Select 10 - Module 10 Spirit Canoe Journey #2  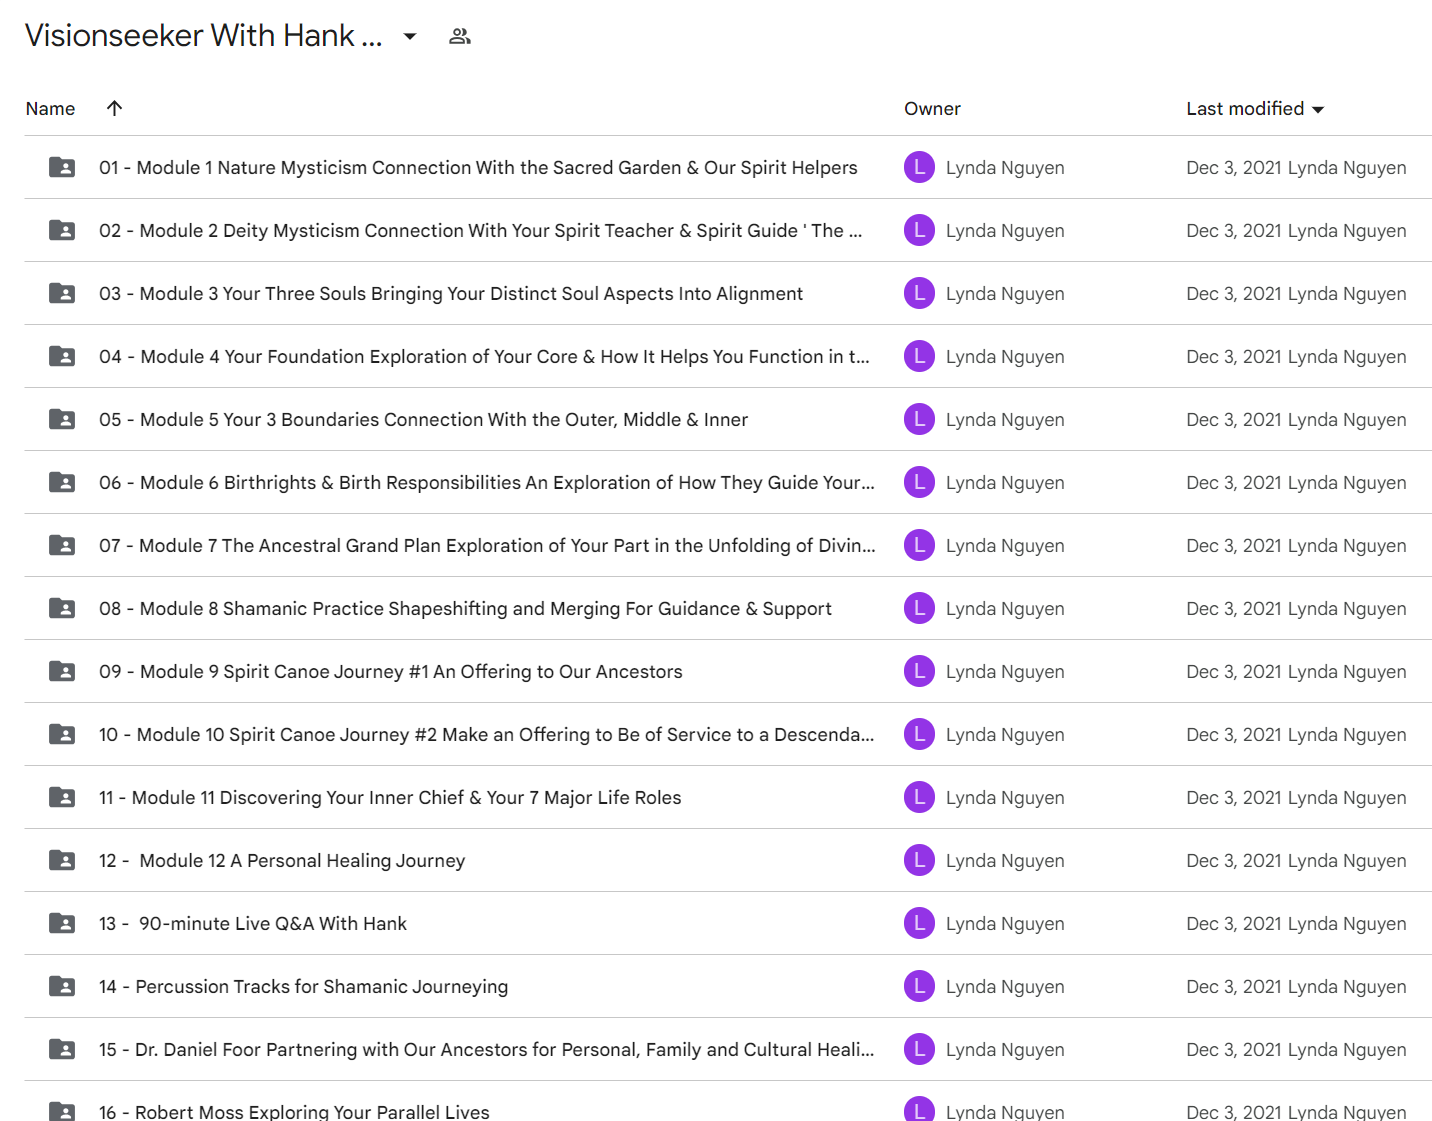[487, 734]
